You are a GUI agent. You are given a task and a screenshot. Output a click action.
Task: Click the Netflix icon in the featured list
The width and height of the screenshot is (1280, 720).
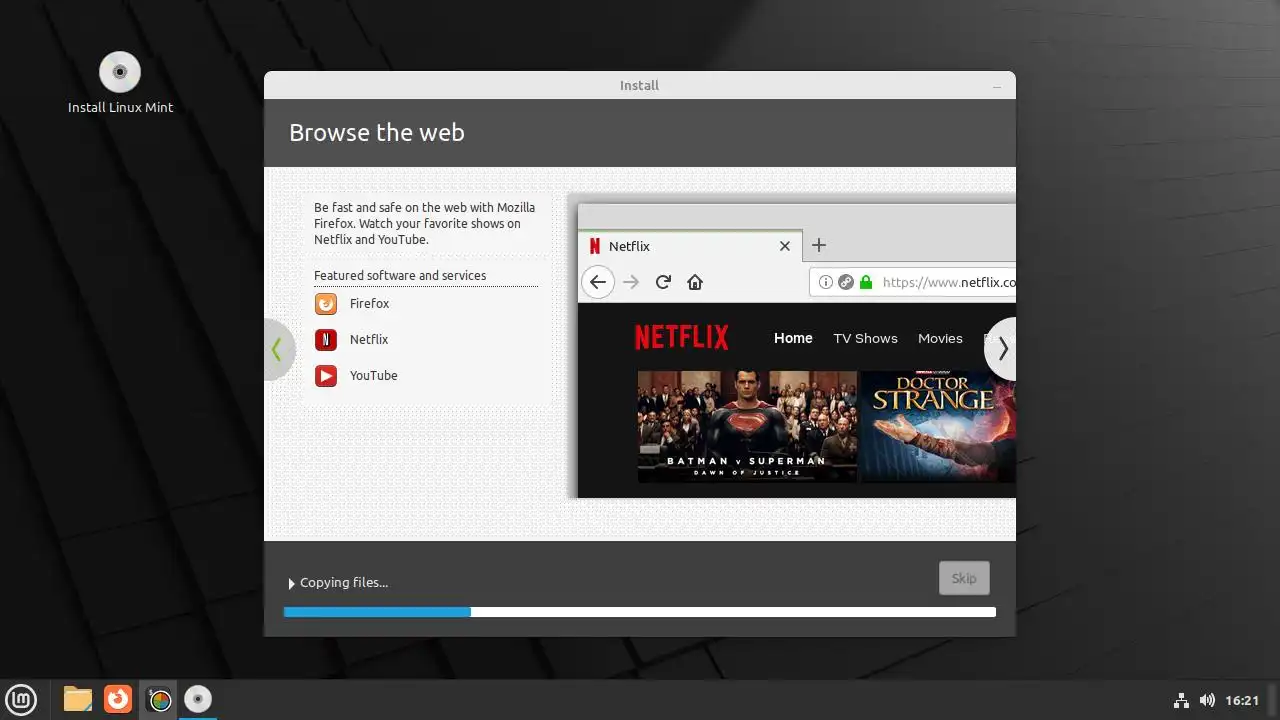click(326, 340)
